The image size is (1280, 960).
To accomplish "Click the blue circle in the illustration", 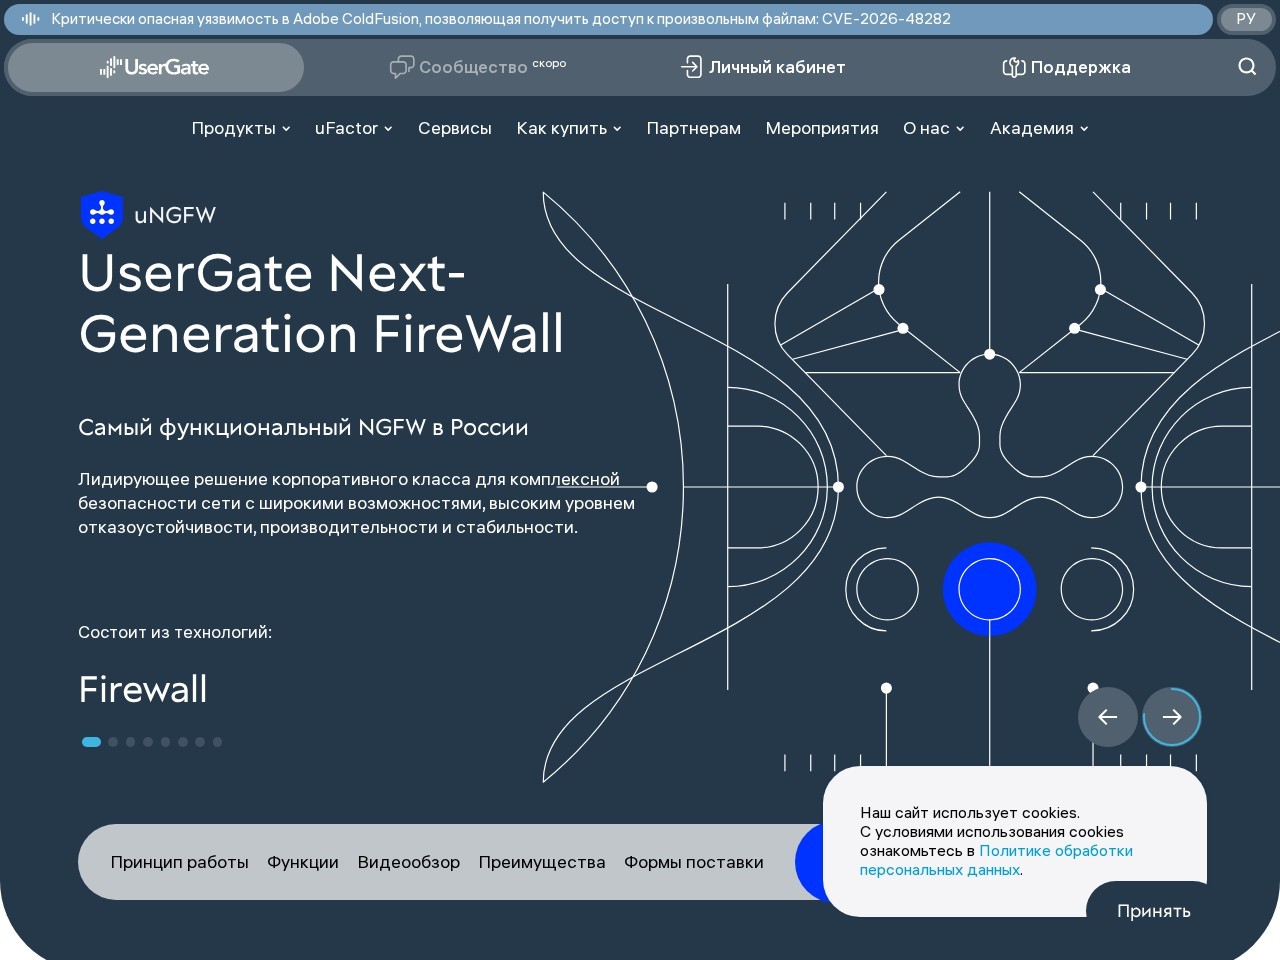I will click(989, 589).
